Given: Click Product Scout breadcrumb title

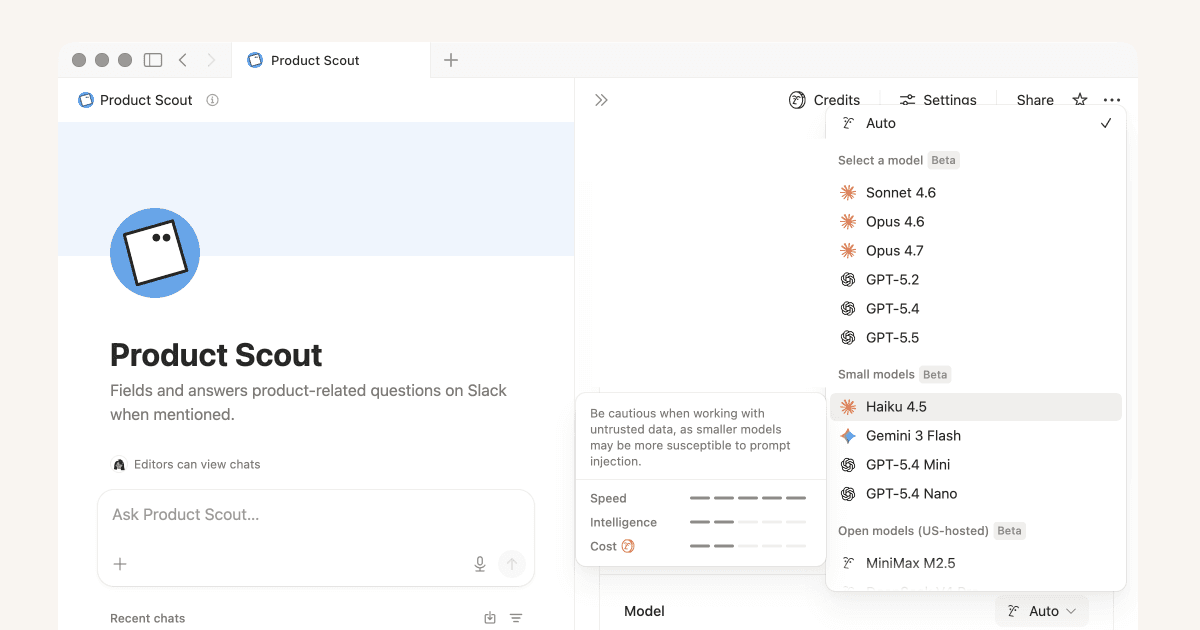Looking at the screenshot, I should (x=146, y=100).
